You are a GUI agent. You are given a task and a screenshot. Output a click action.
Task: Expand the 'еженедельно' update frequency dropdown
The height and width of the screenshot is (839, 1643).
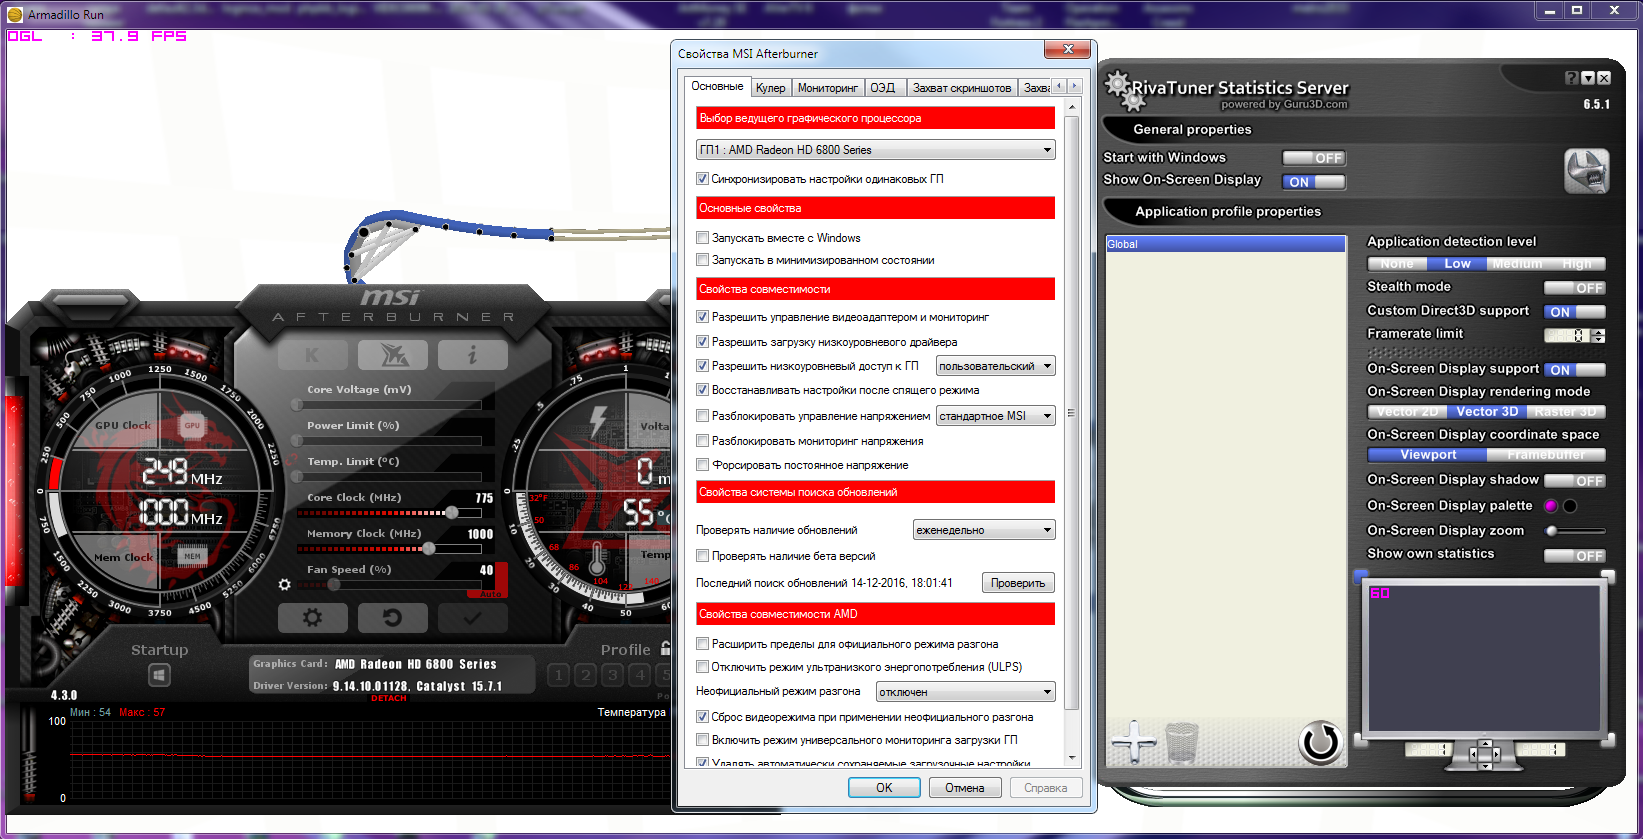(x=983, y=530)
